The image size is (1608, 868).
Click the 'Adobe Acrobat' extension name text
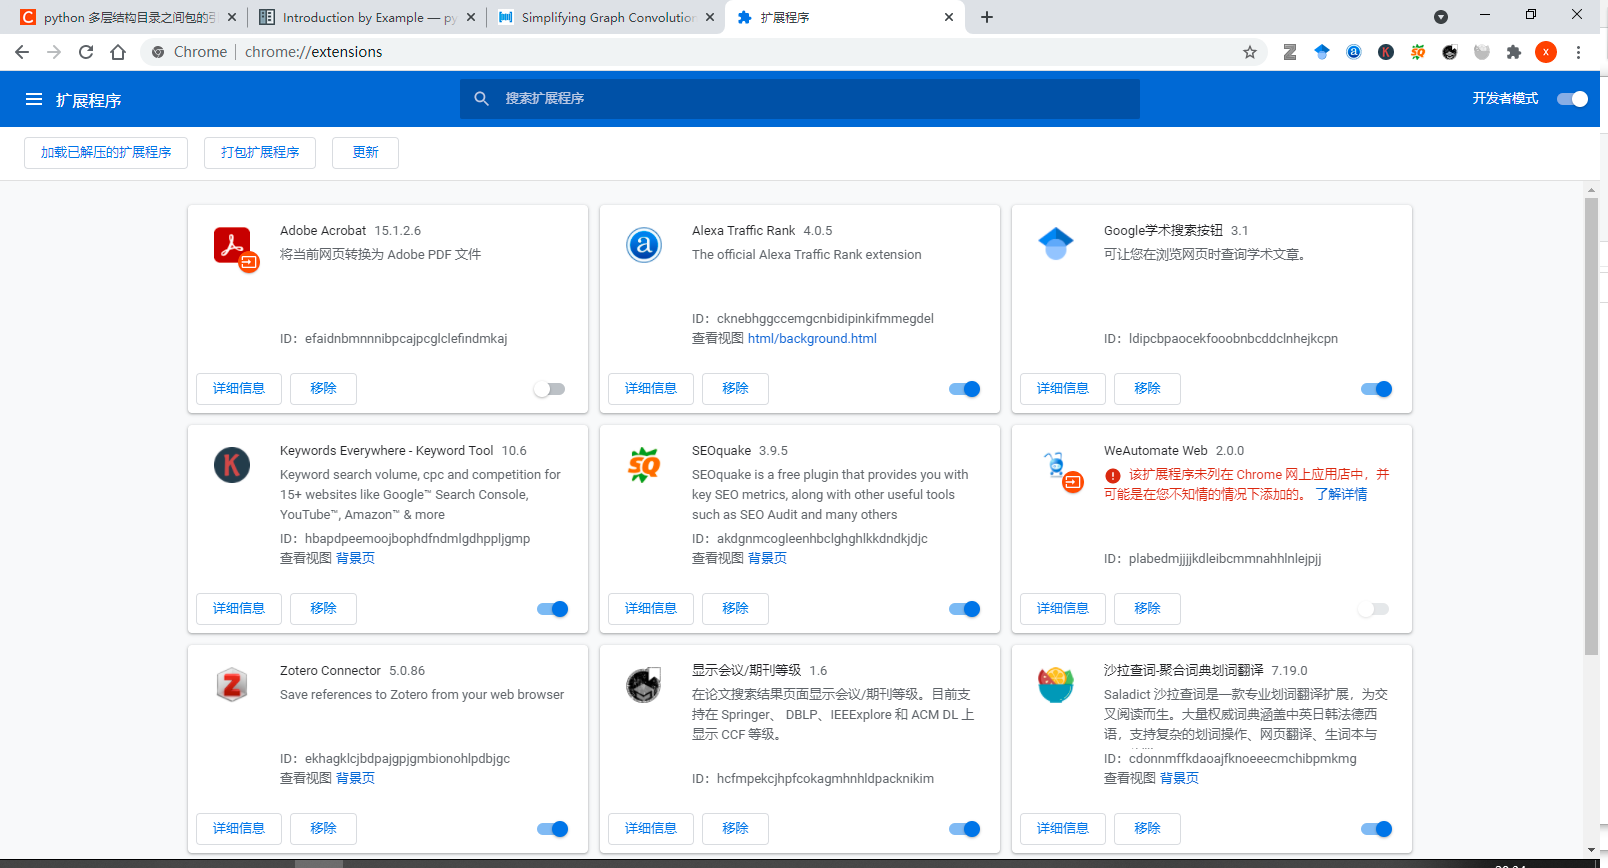(x=323, y=231)
